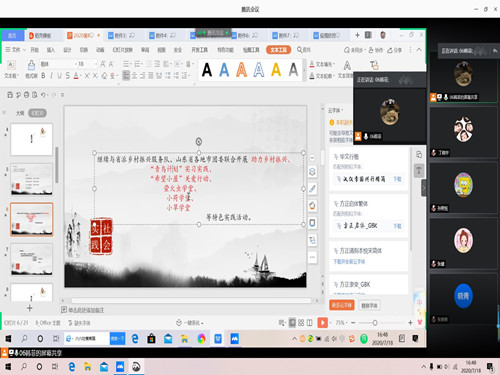
Task: Toggle normal view mode in status bar
Action: point(292,323)
